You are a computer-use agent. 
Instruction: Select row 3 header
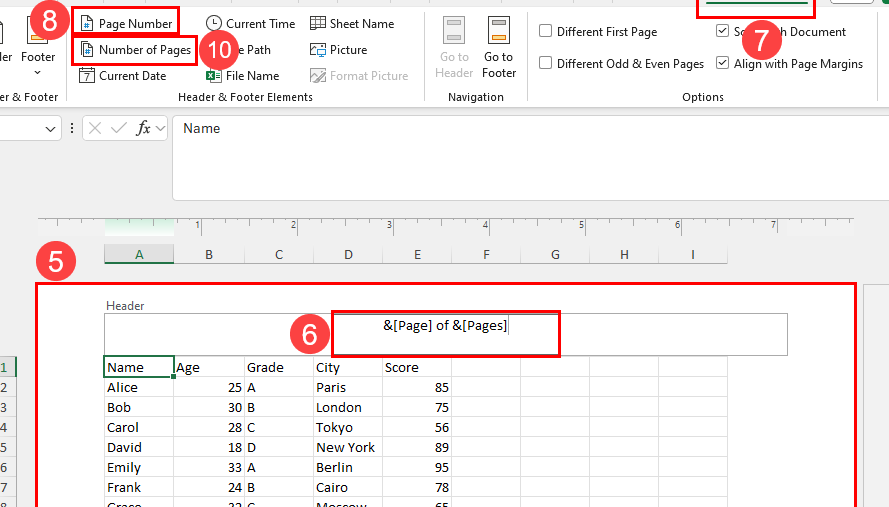(7, 407)
